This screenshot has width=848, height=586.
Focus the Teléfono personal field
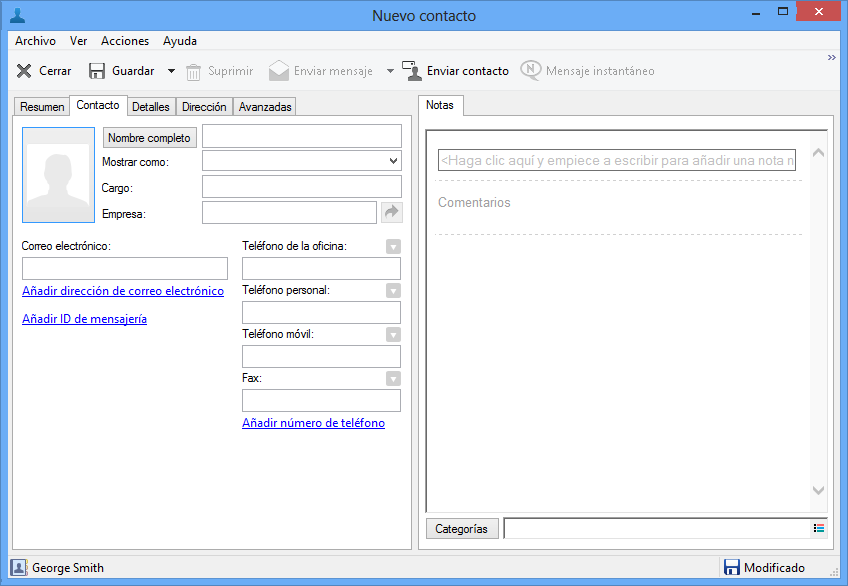click(x=321, y=312)
